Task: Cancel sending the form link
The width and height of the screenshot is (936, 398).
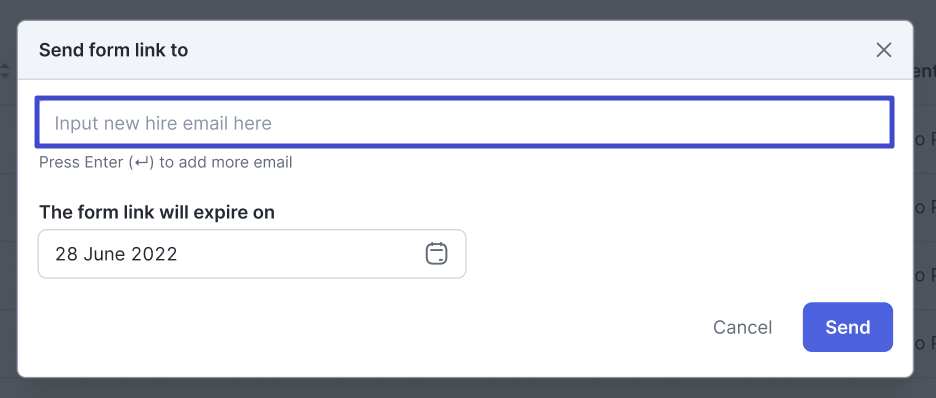Action: pyautogui.click(x=743, y=327)
